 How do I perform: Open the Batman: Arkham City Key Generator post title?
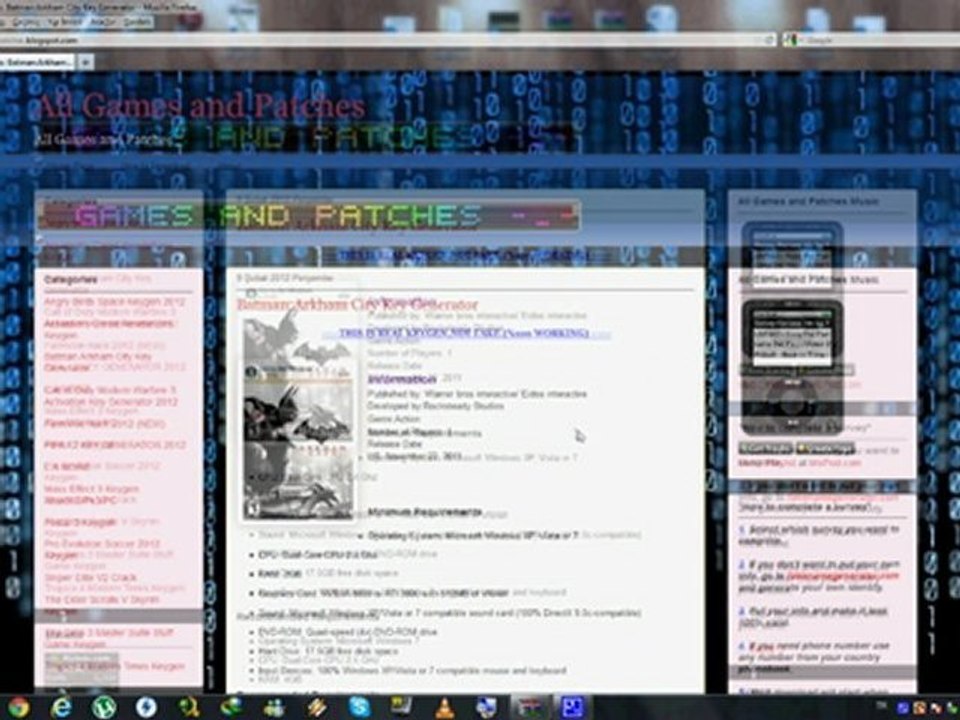[357, 304]
